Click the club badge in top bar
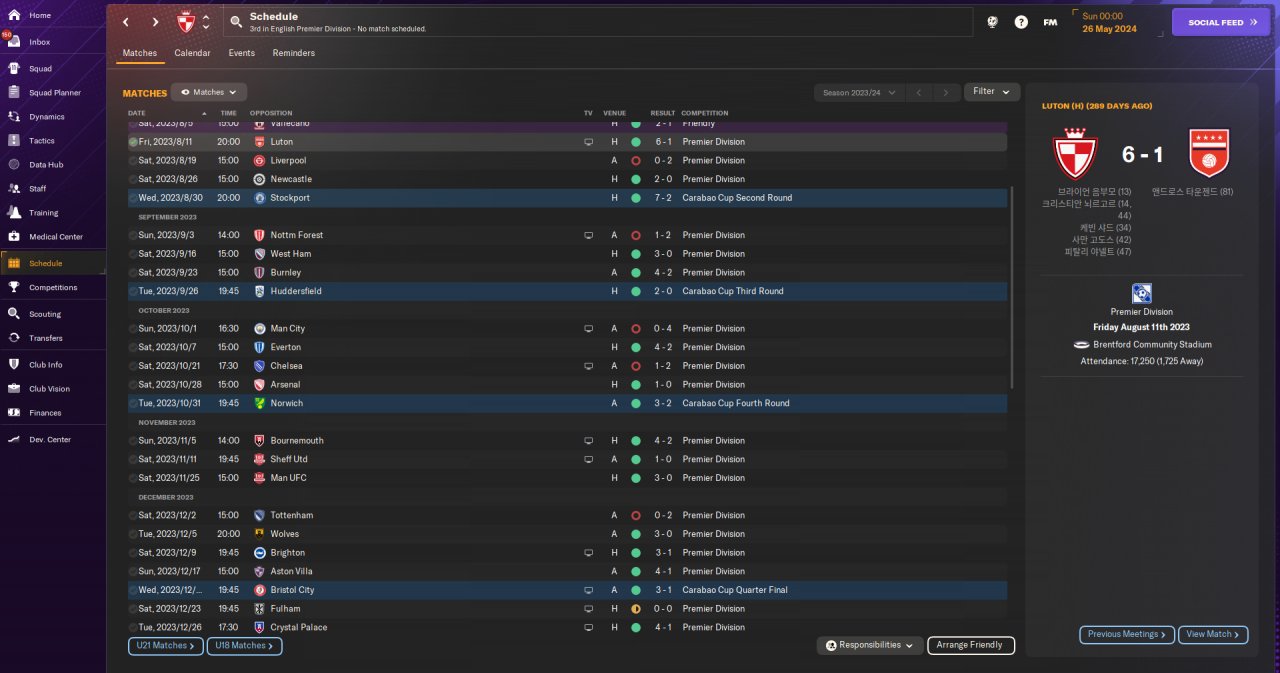Screen dimensions: 1280x673 pos(186,22)
